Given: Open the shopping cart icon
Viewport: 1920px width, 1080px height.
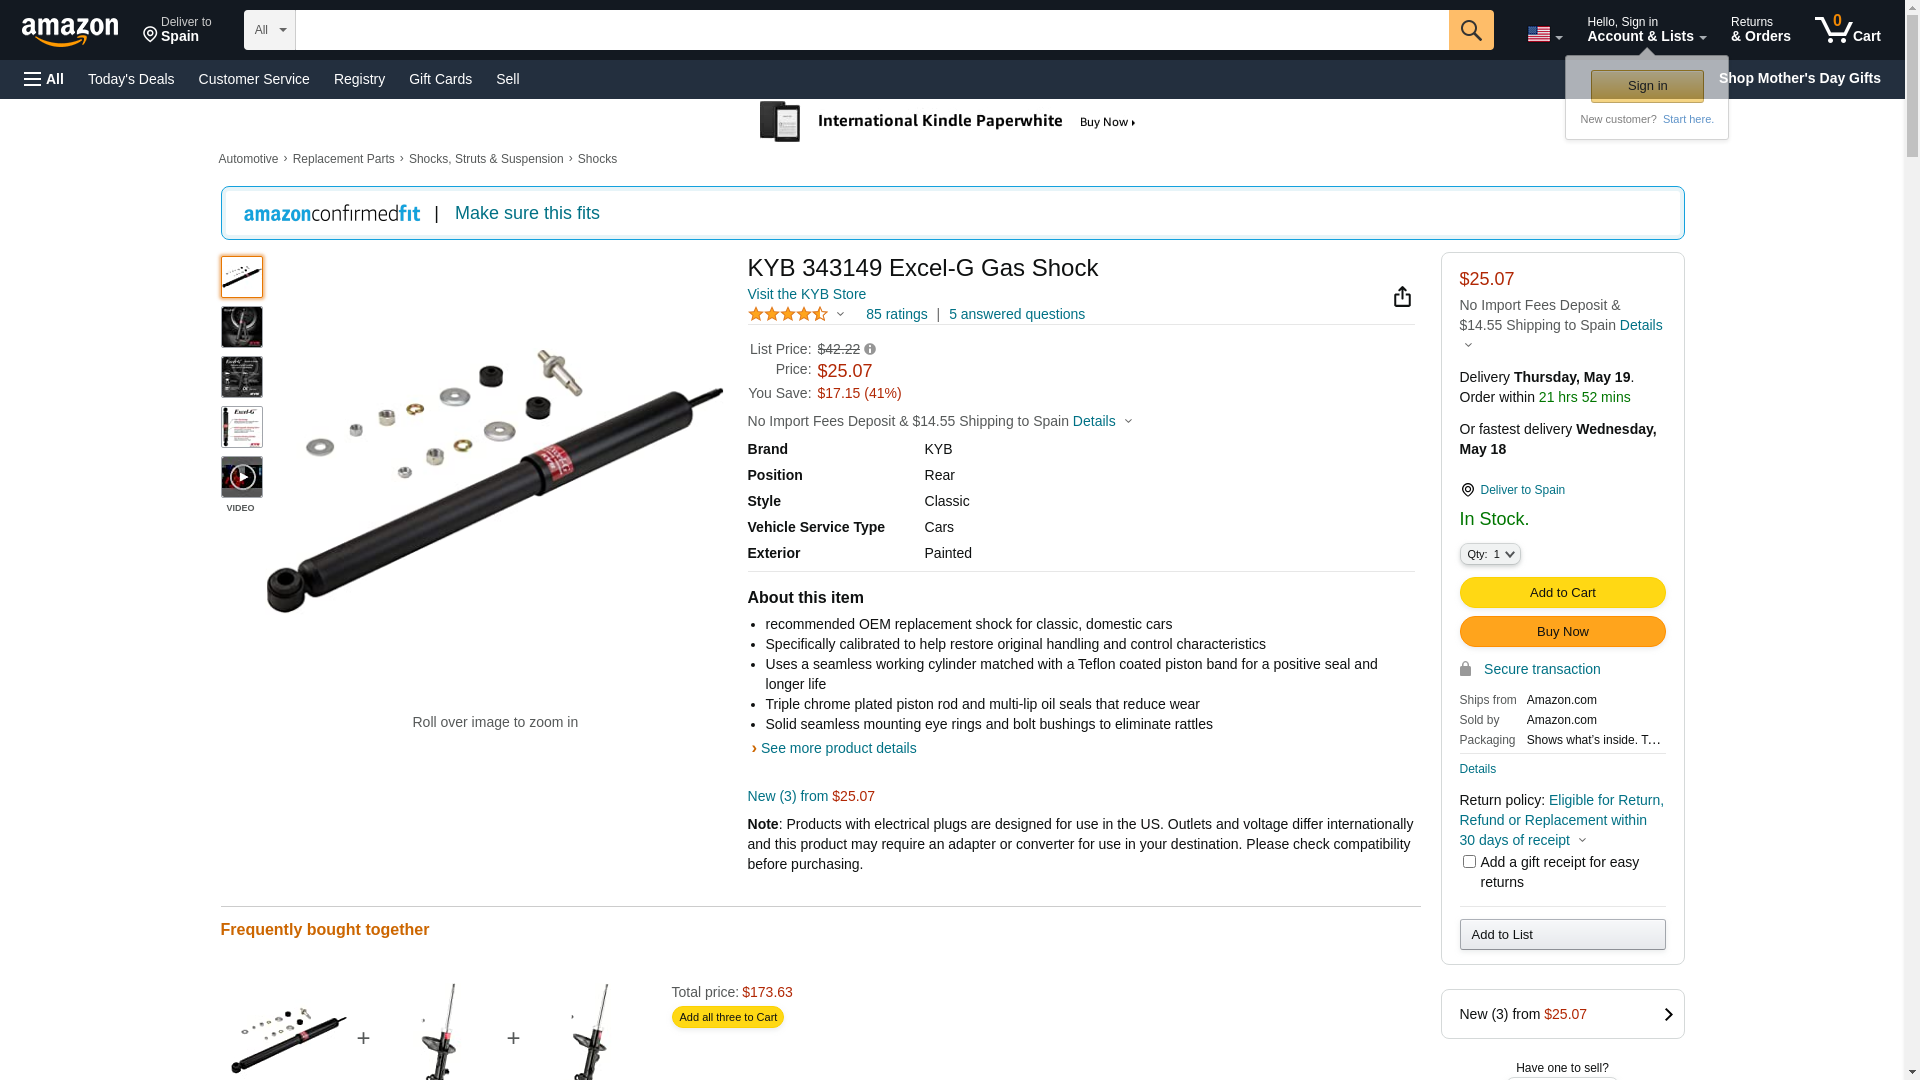Looking at the screenshot, I should pos(1847,30).
